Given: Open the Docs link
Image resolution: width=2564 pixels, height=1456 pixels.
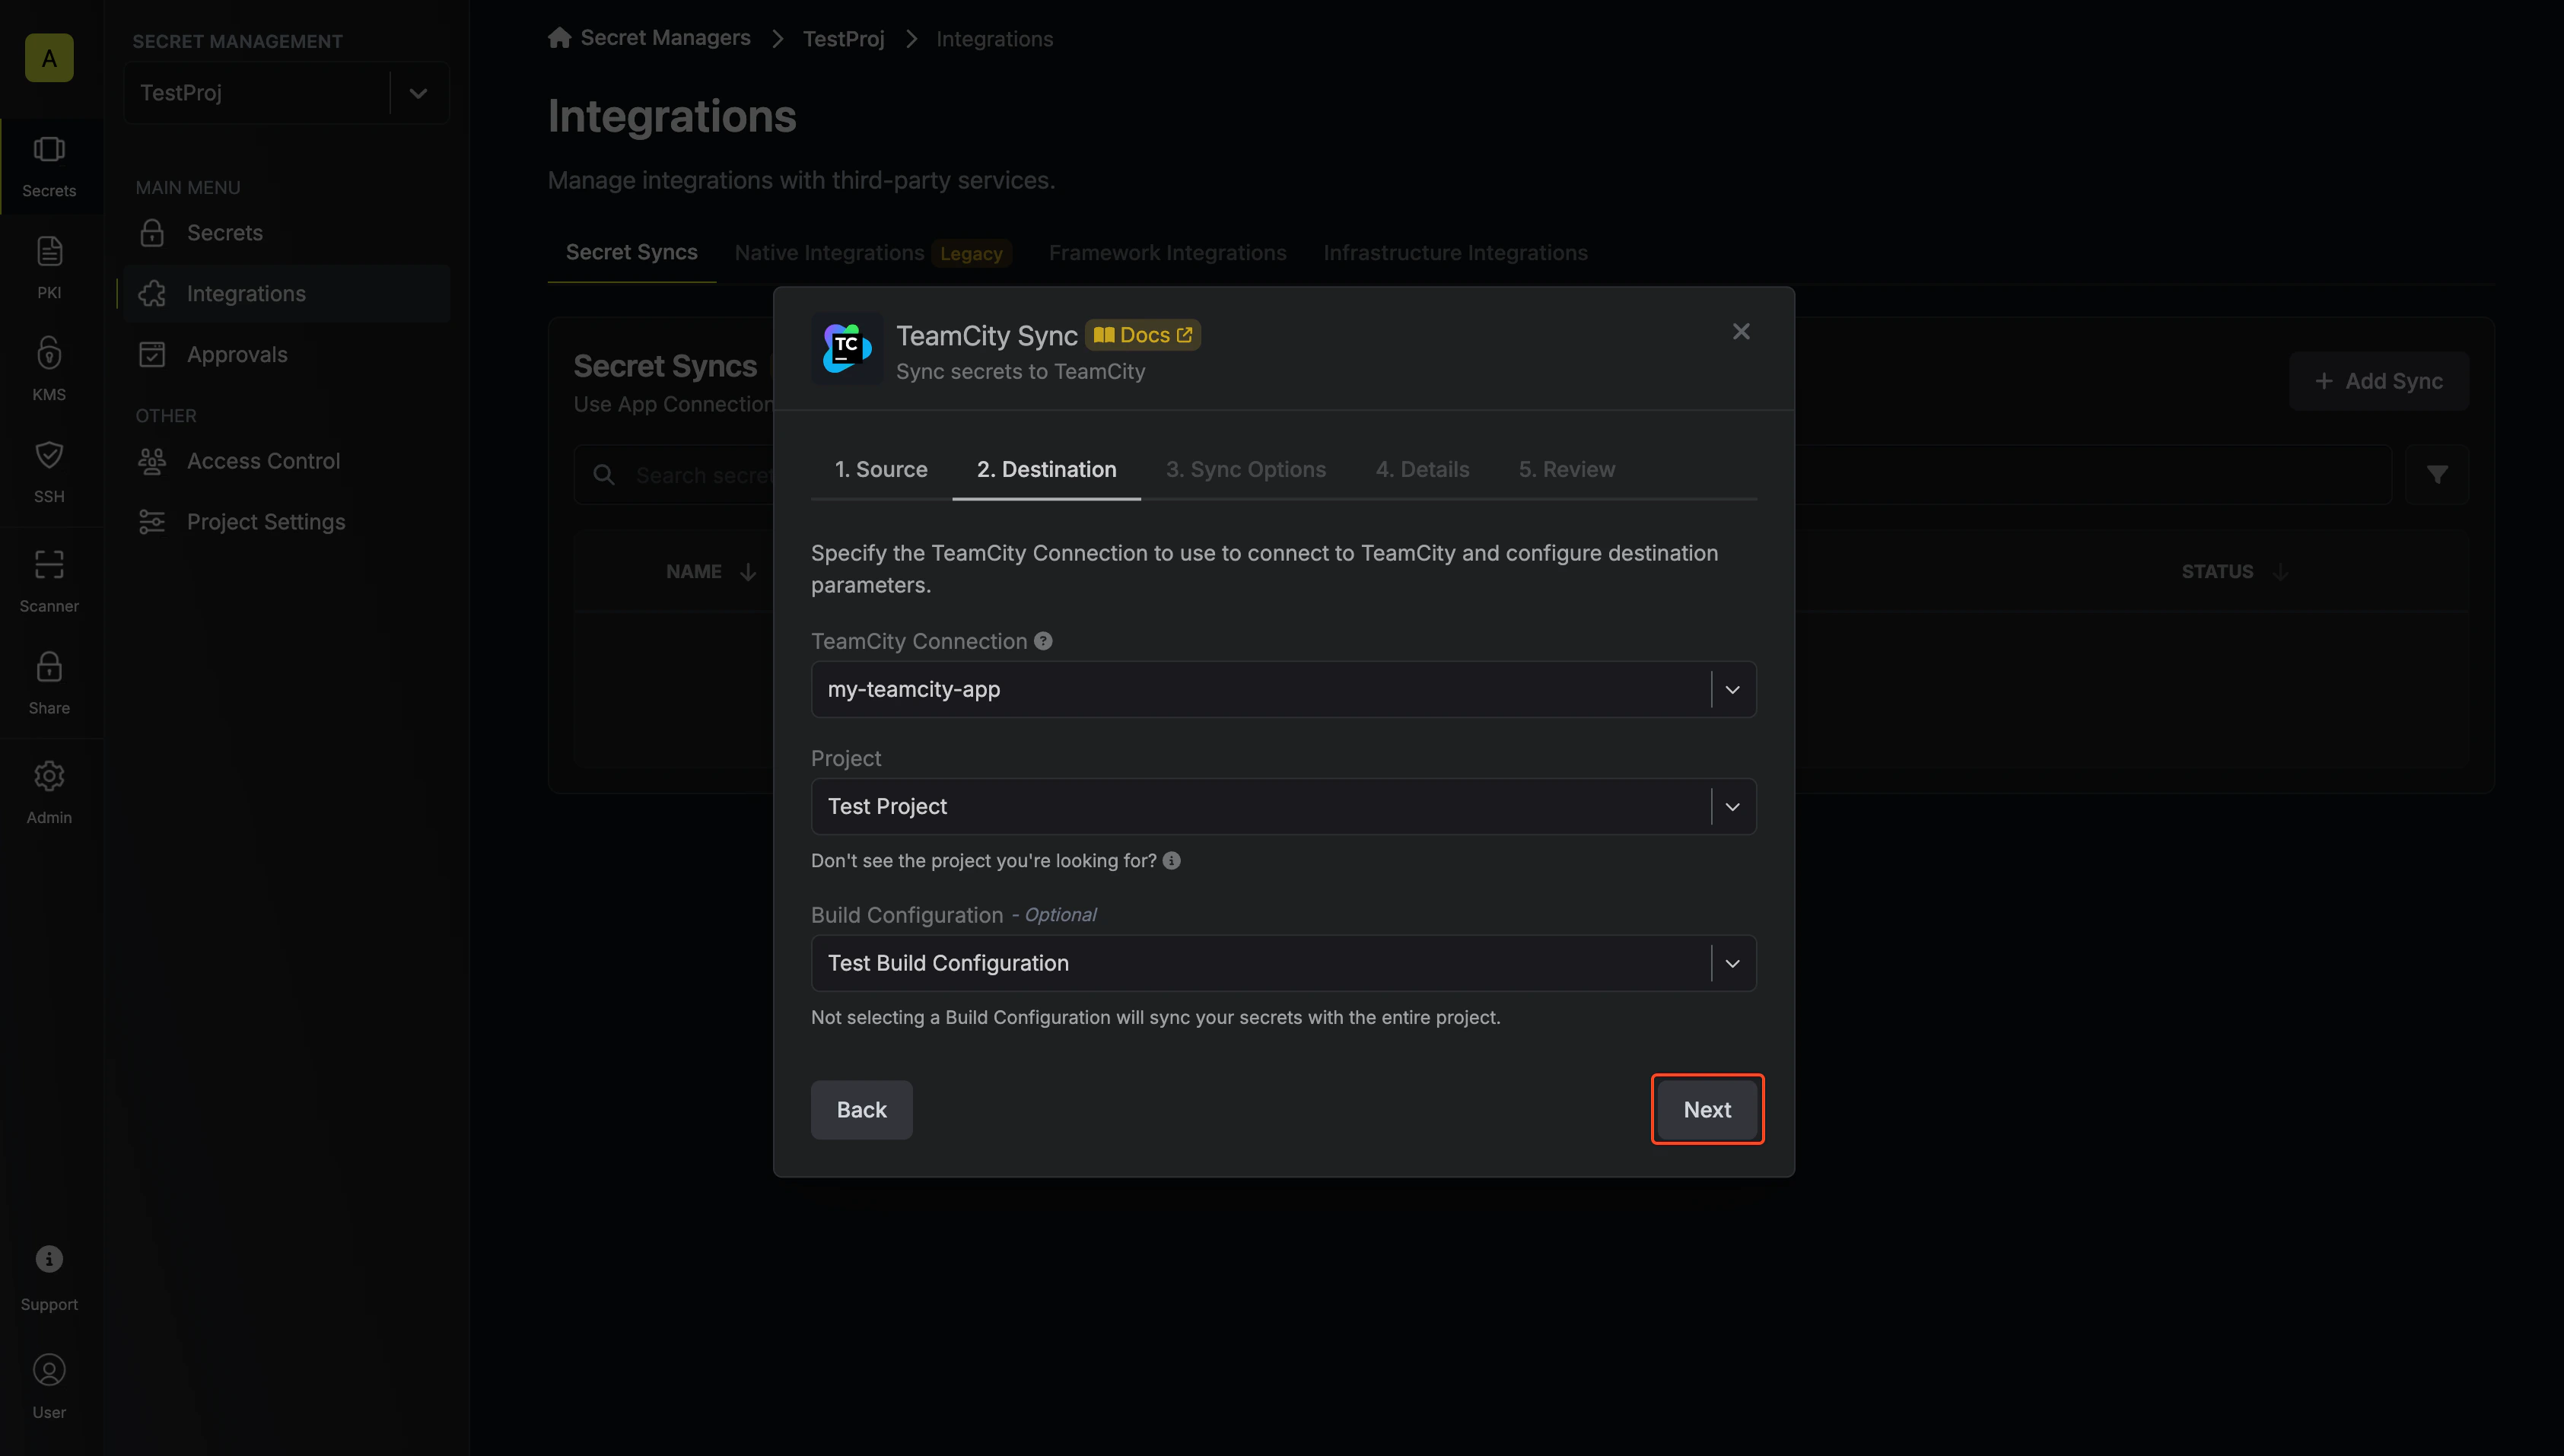Looking at the screenshot, I should point(1142,335).
